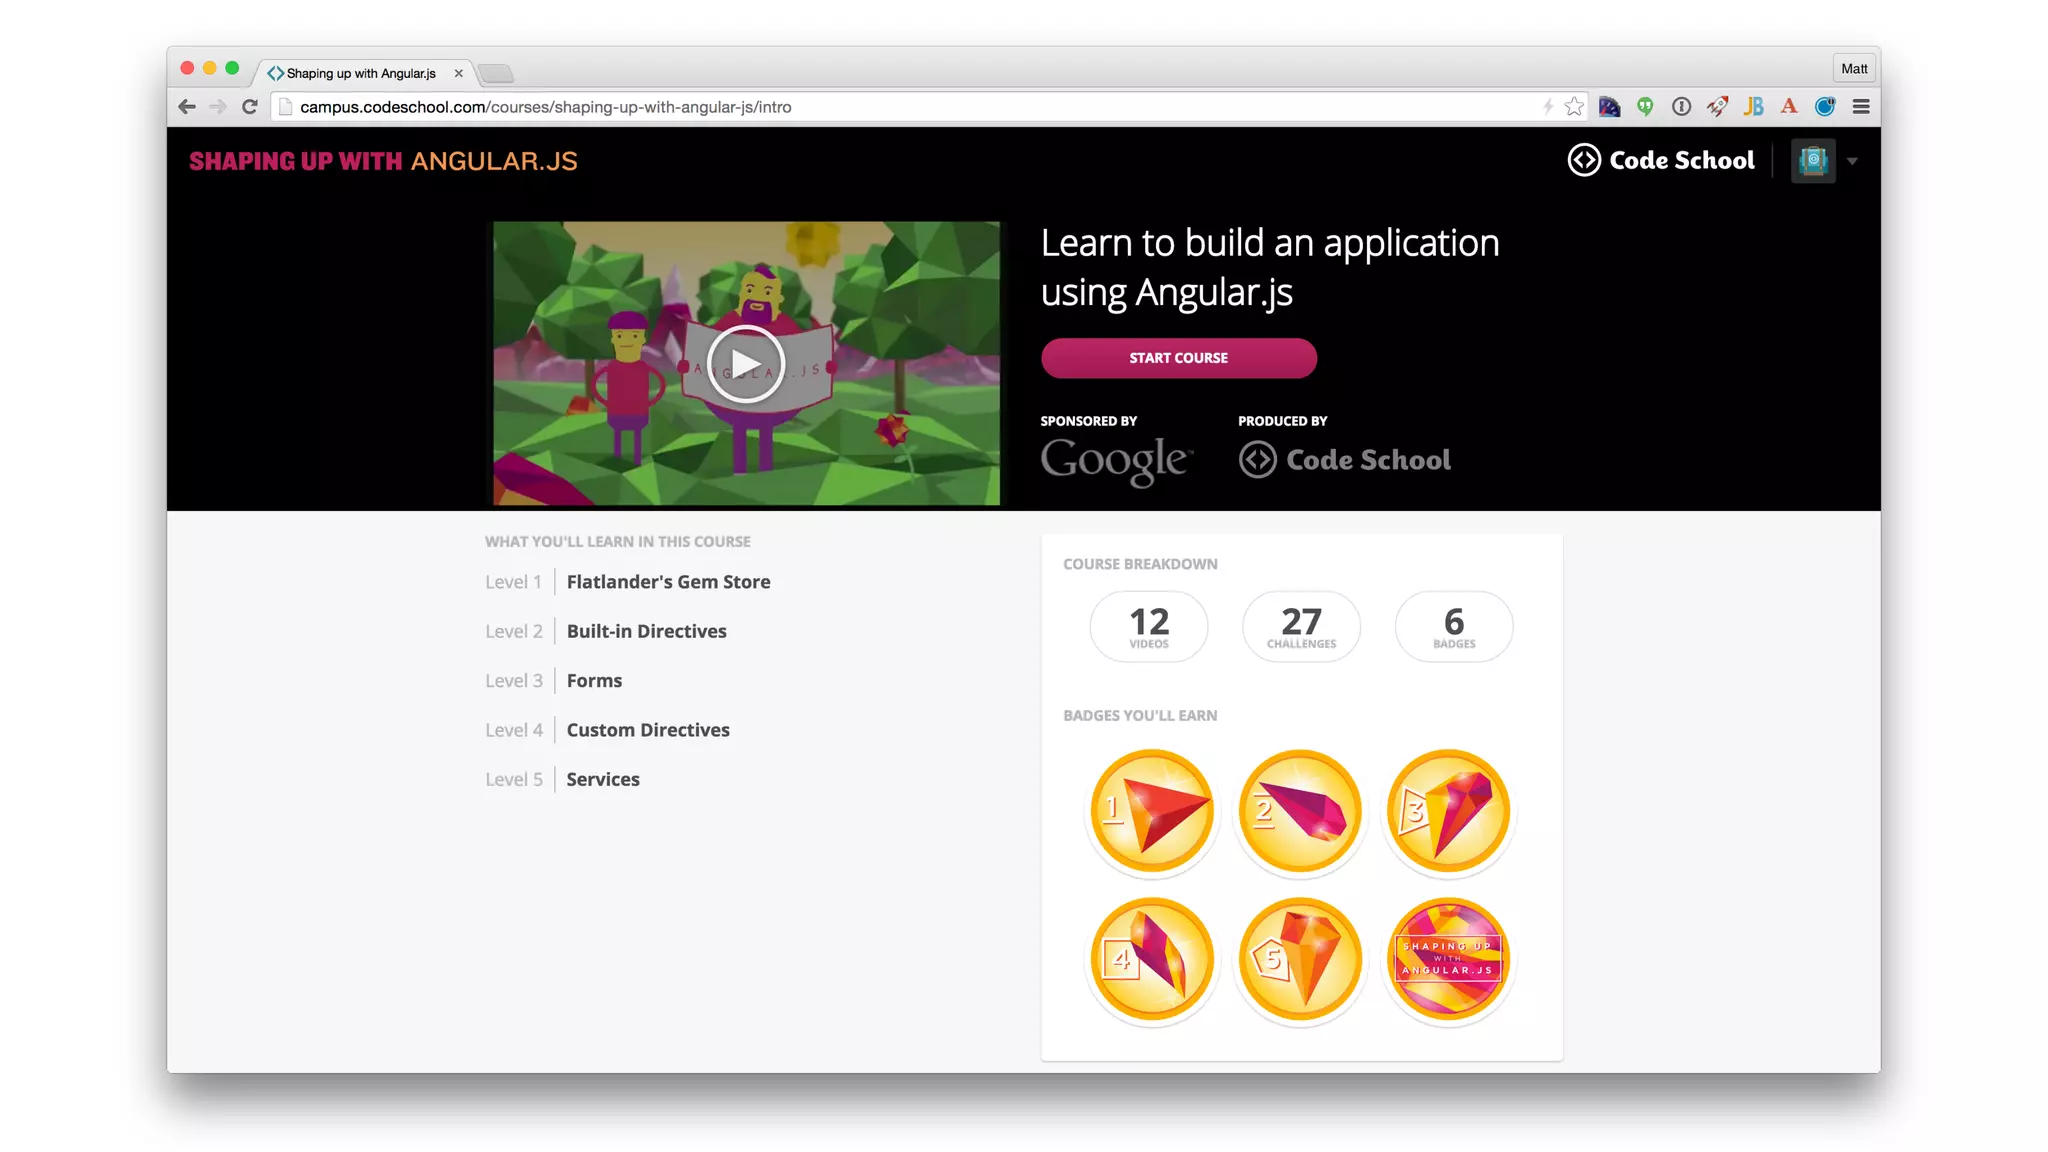2048x1152 pixels.
Task: Select the Level 5 badge
Action: 1300,959
